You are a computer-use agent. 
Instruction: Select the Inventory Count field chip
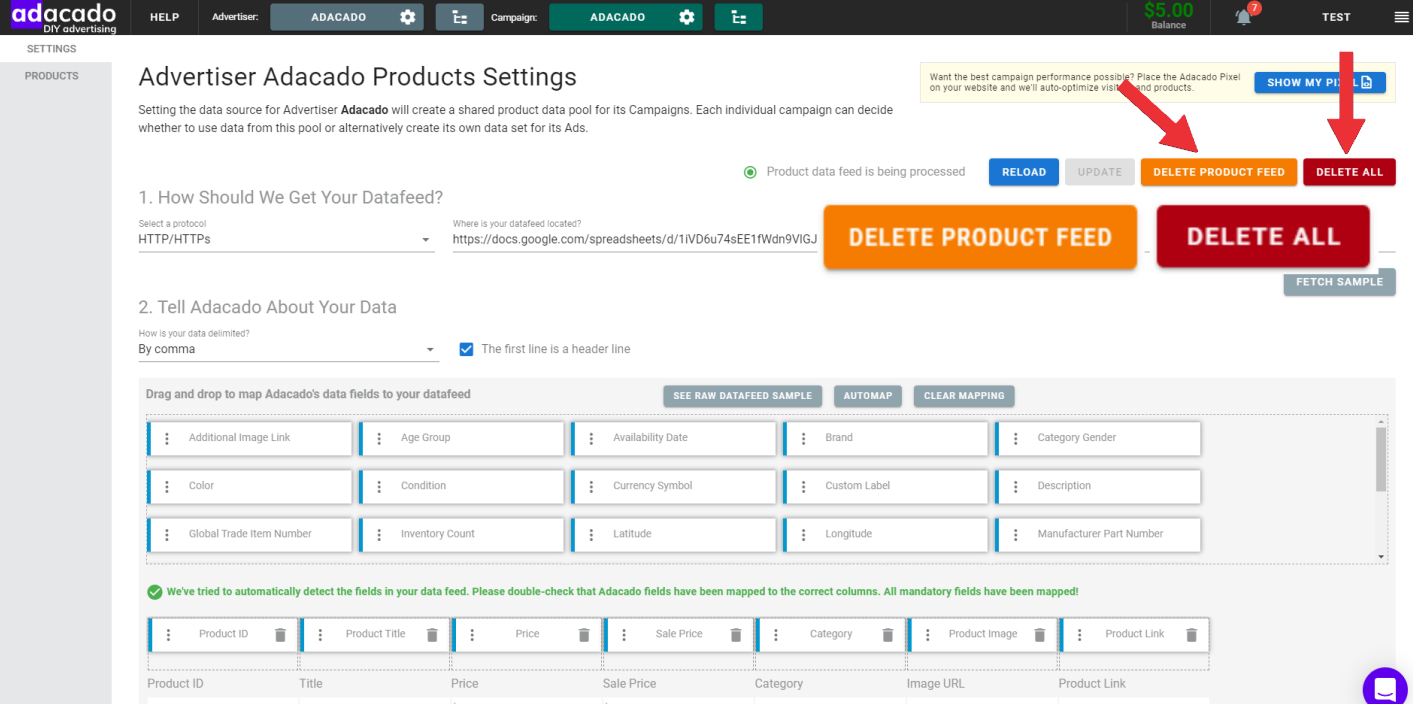pos(462,534)
